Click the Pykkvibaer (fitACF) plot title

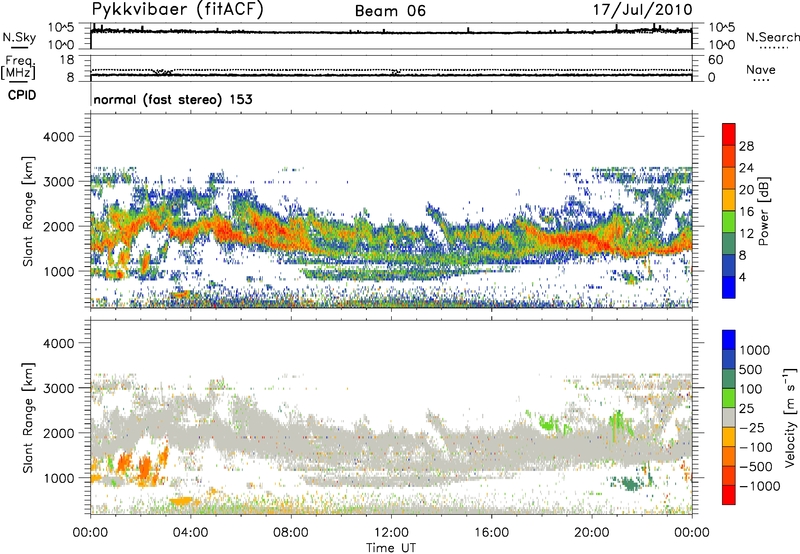coord(177,10)
